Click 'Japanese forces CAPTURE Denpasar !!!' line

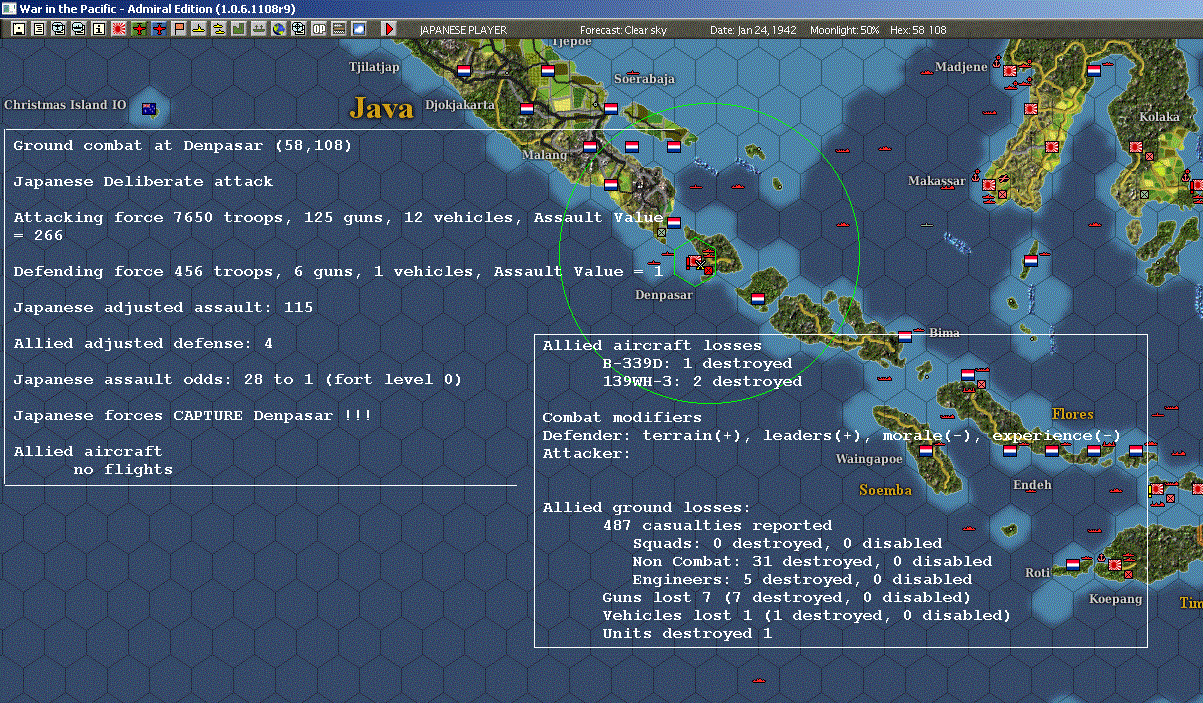(x=193, y=416)
